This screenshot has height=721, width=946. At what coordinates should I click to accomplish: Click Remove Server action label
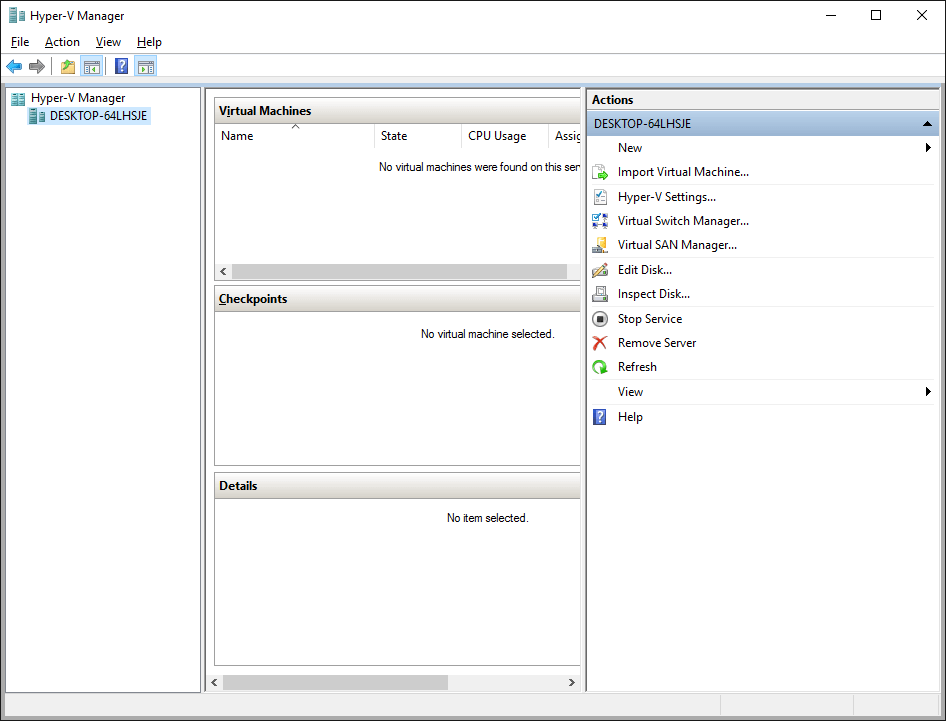pos(656,343)
